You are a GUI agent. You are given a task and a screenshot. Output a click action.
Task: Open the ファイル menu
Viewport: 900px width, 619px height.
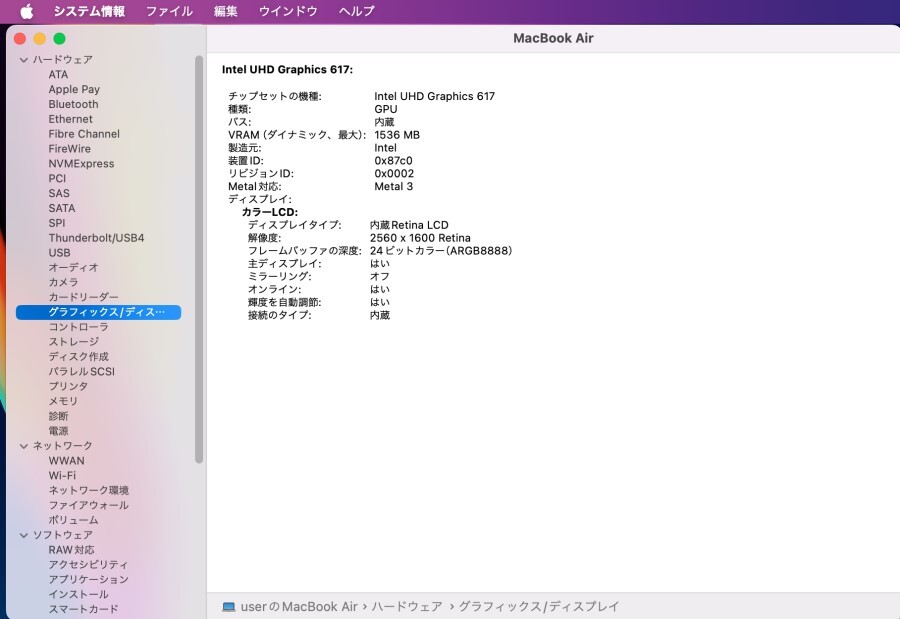coord(169,11)
